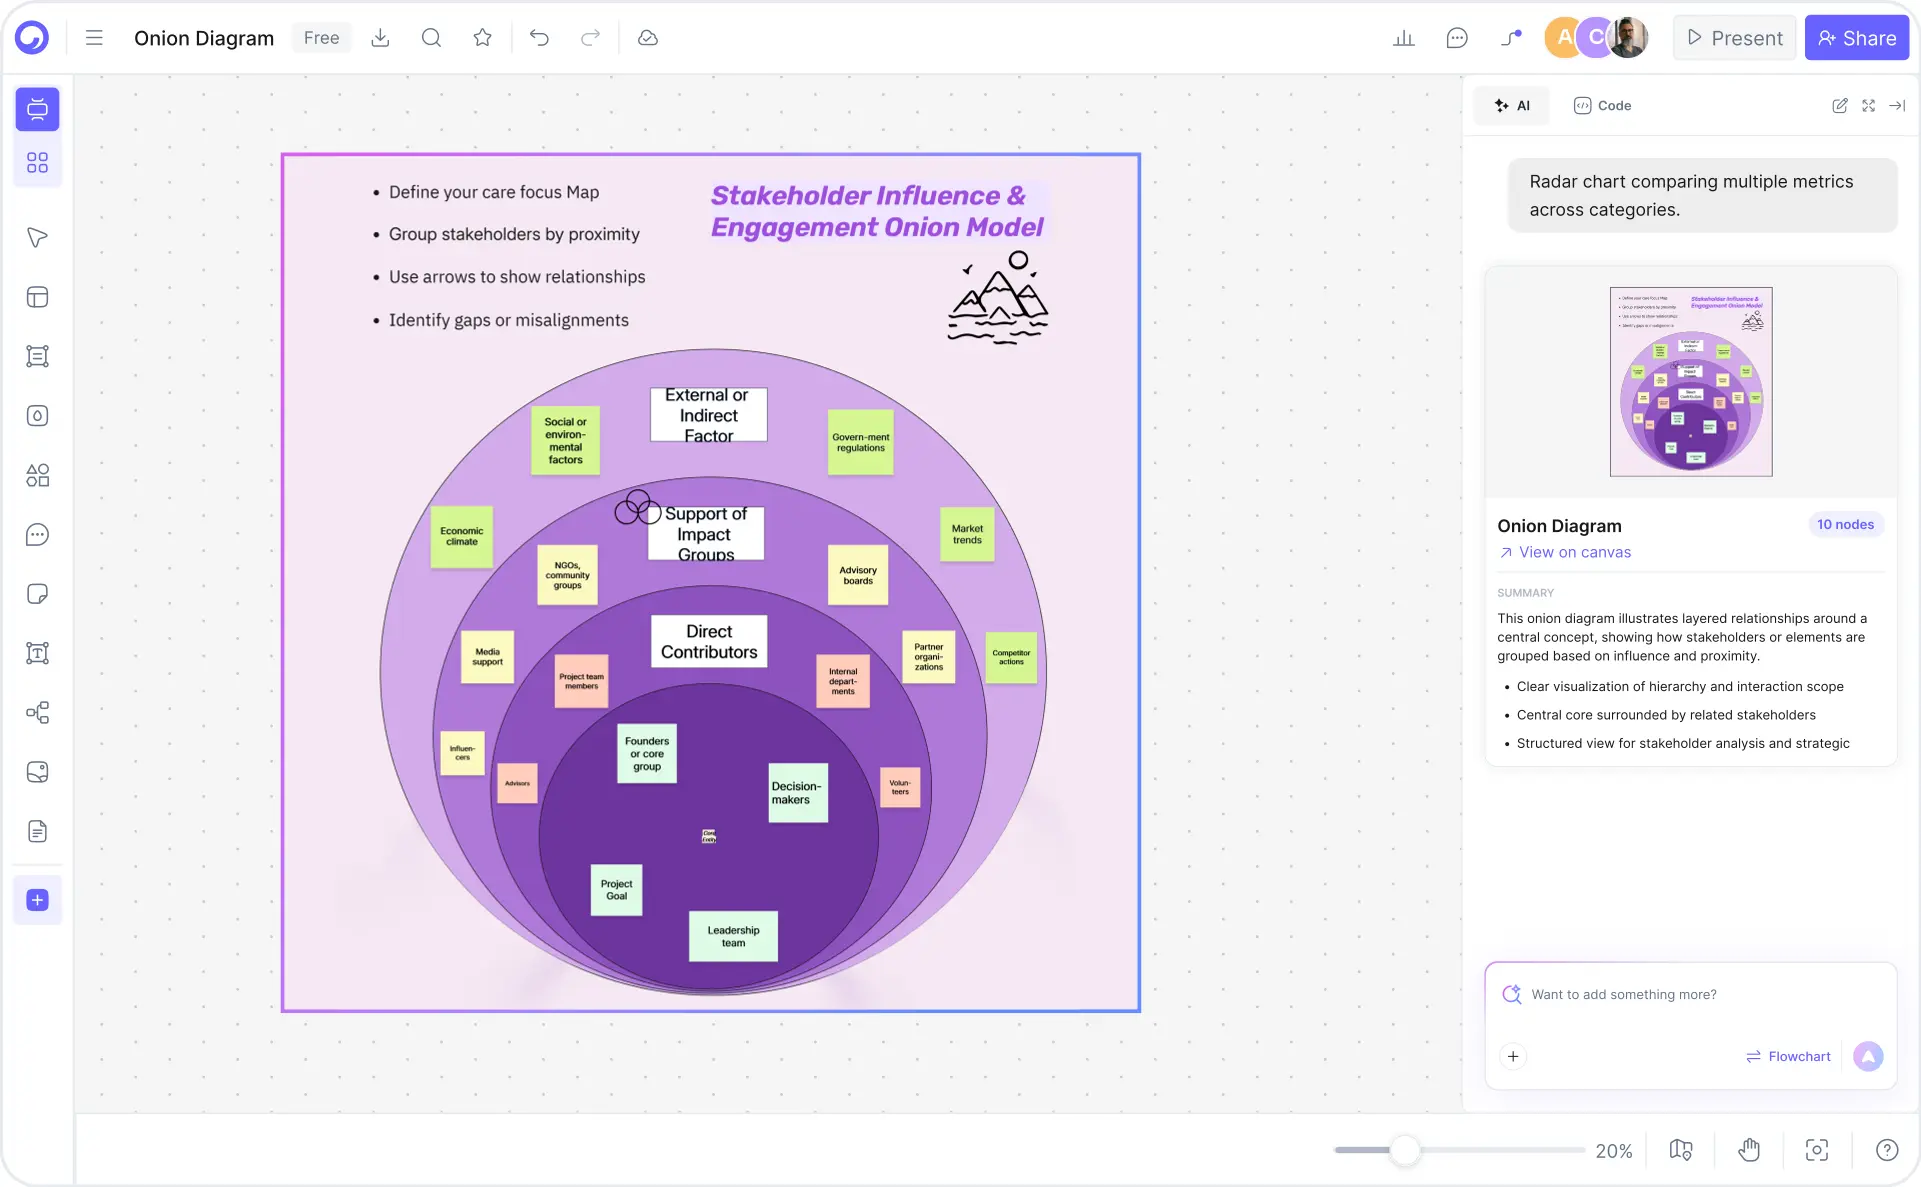
Task: Click the app logo icon
Action: coord(32,38)
